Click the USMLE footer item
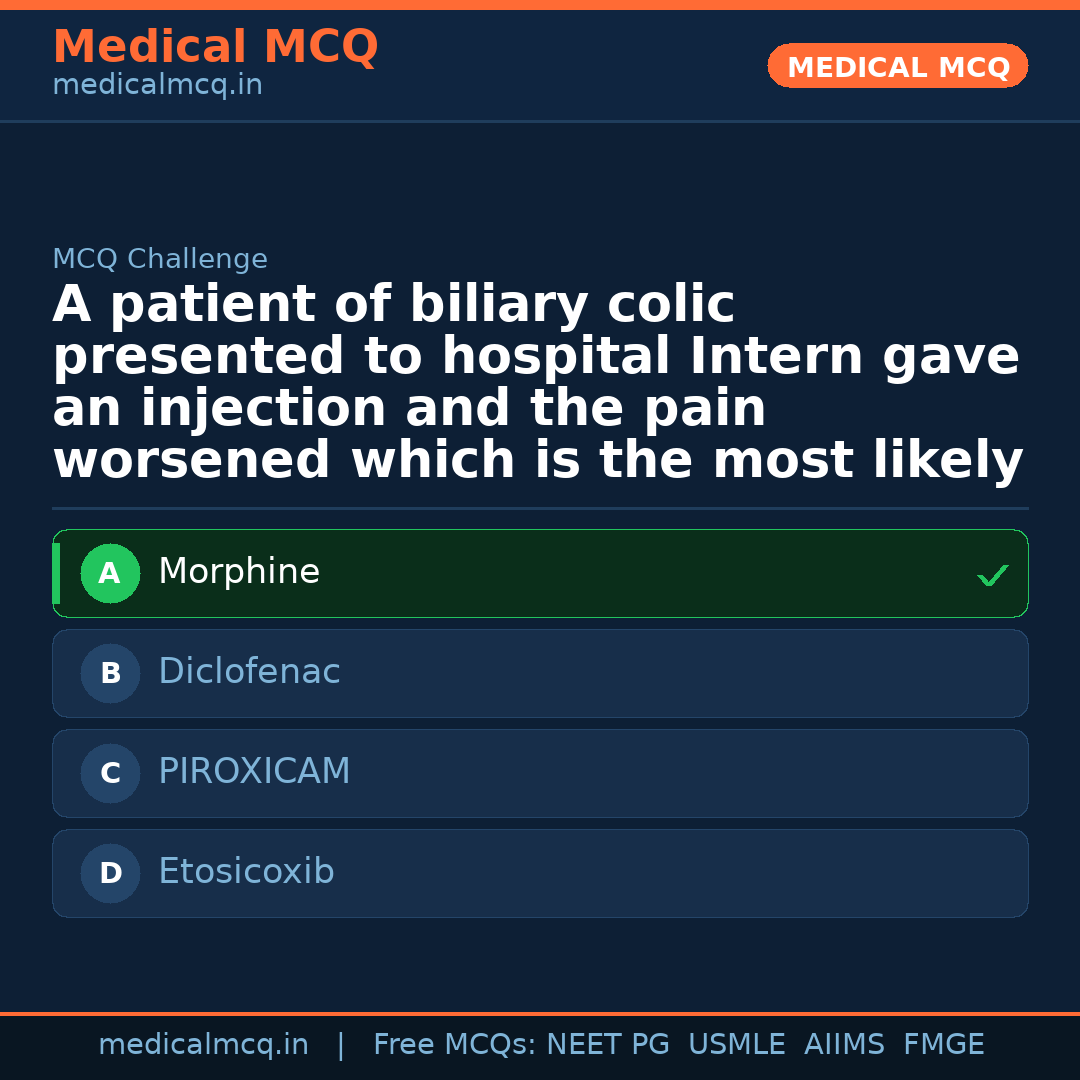 point(736,1045)
